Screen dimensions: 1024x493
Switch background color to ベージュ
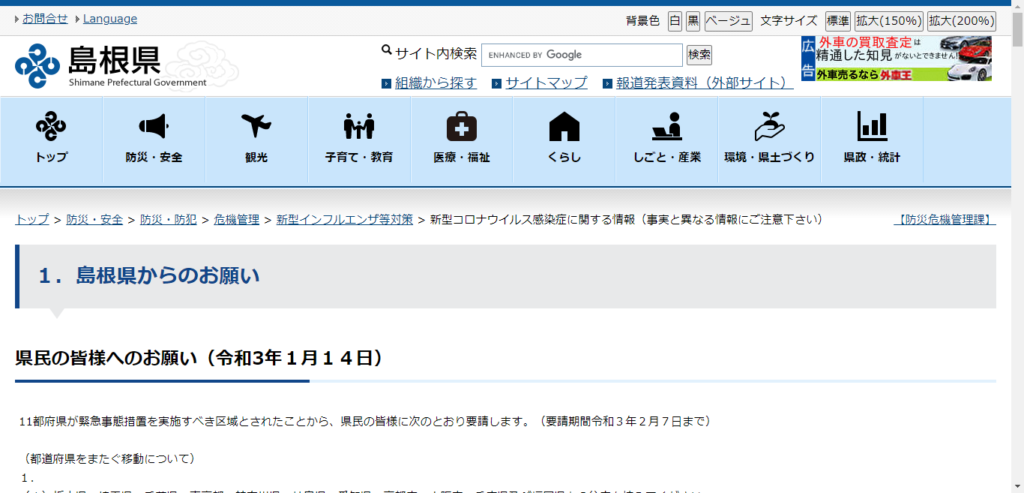pyautogui.click(x=728, y=21)
